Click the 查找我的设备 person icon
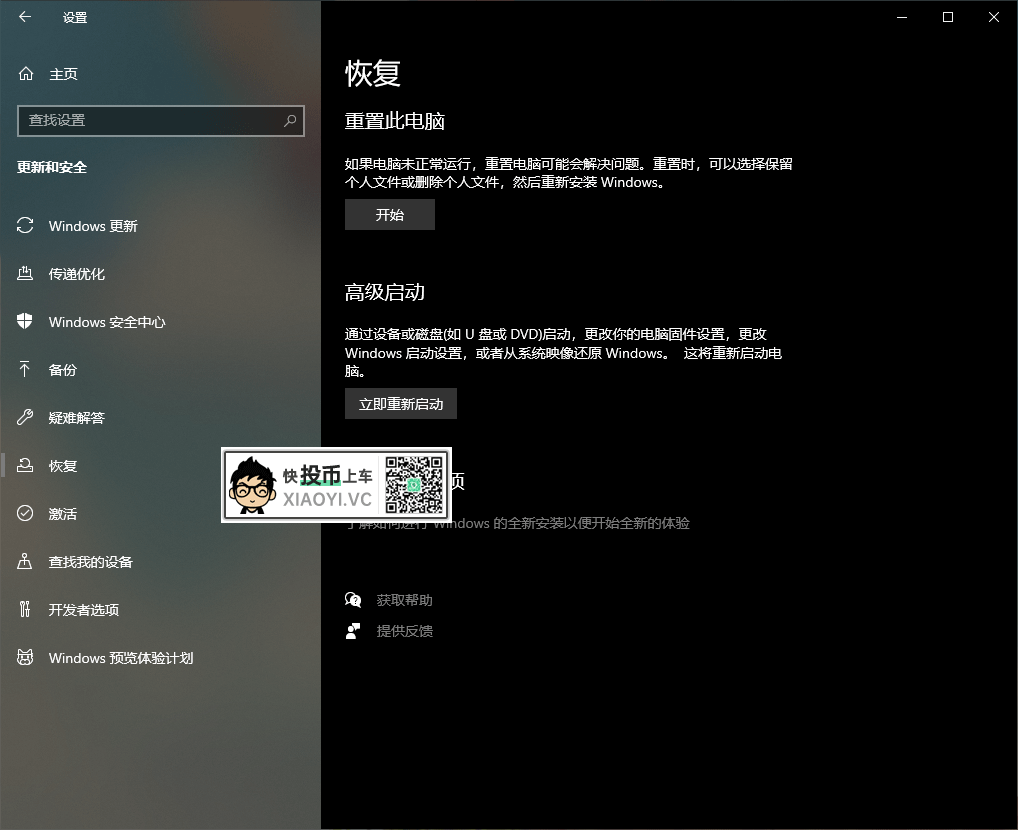Screen dimensions: 1018x830 click(25, 561)
